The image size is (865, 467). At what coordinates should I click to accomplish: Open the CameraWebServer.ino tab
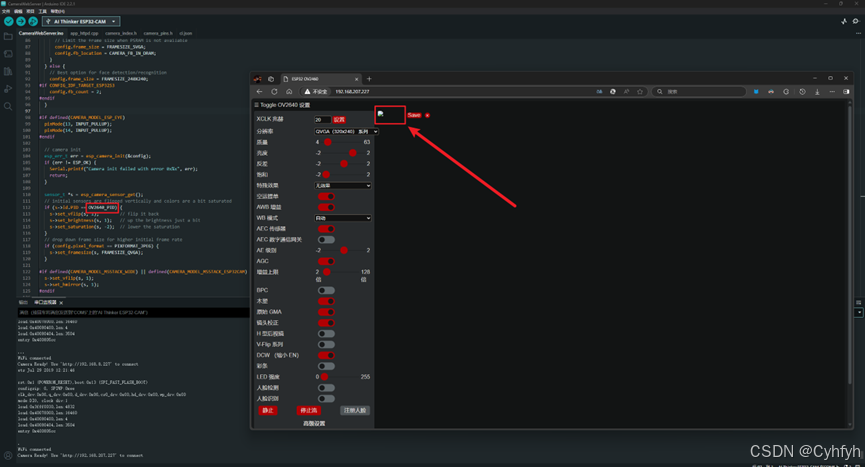coord(40,33)
